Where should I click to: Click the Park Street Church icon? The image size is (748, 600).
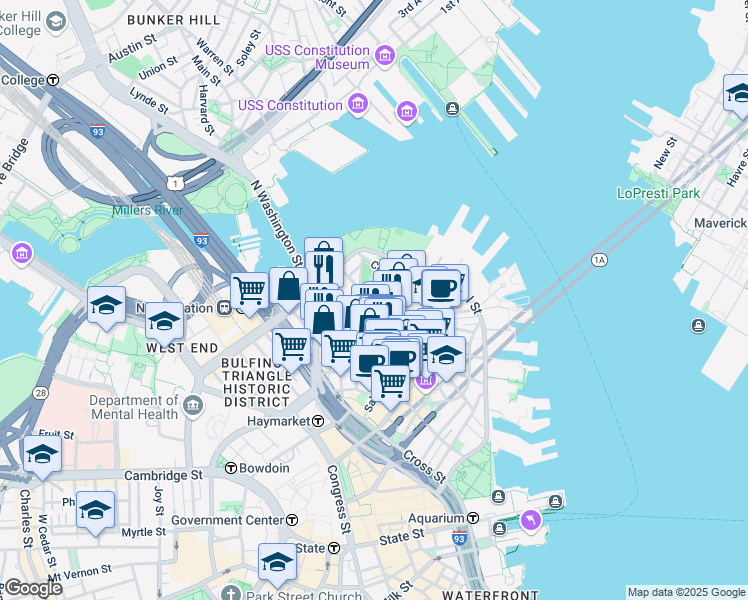[x=231, y=594]
